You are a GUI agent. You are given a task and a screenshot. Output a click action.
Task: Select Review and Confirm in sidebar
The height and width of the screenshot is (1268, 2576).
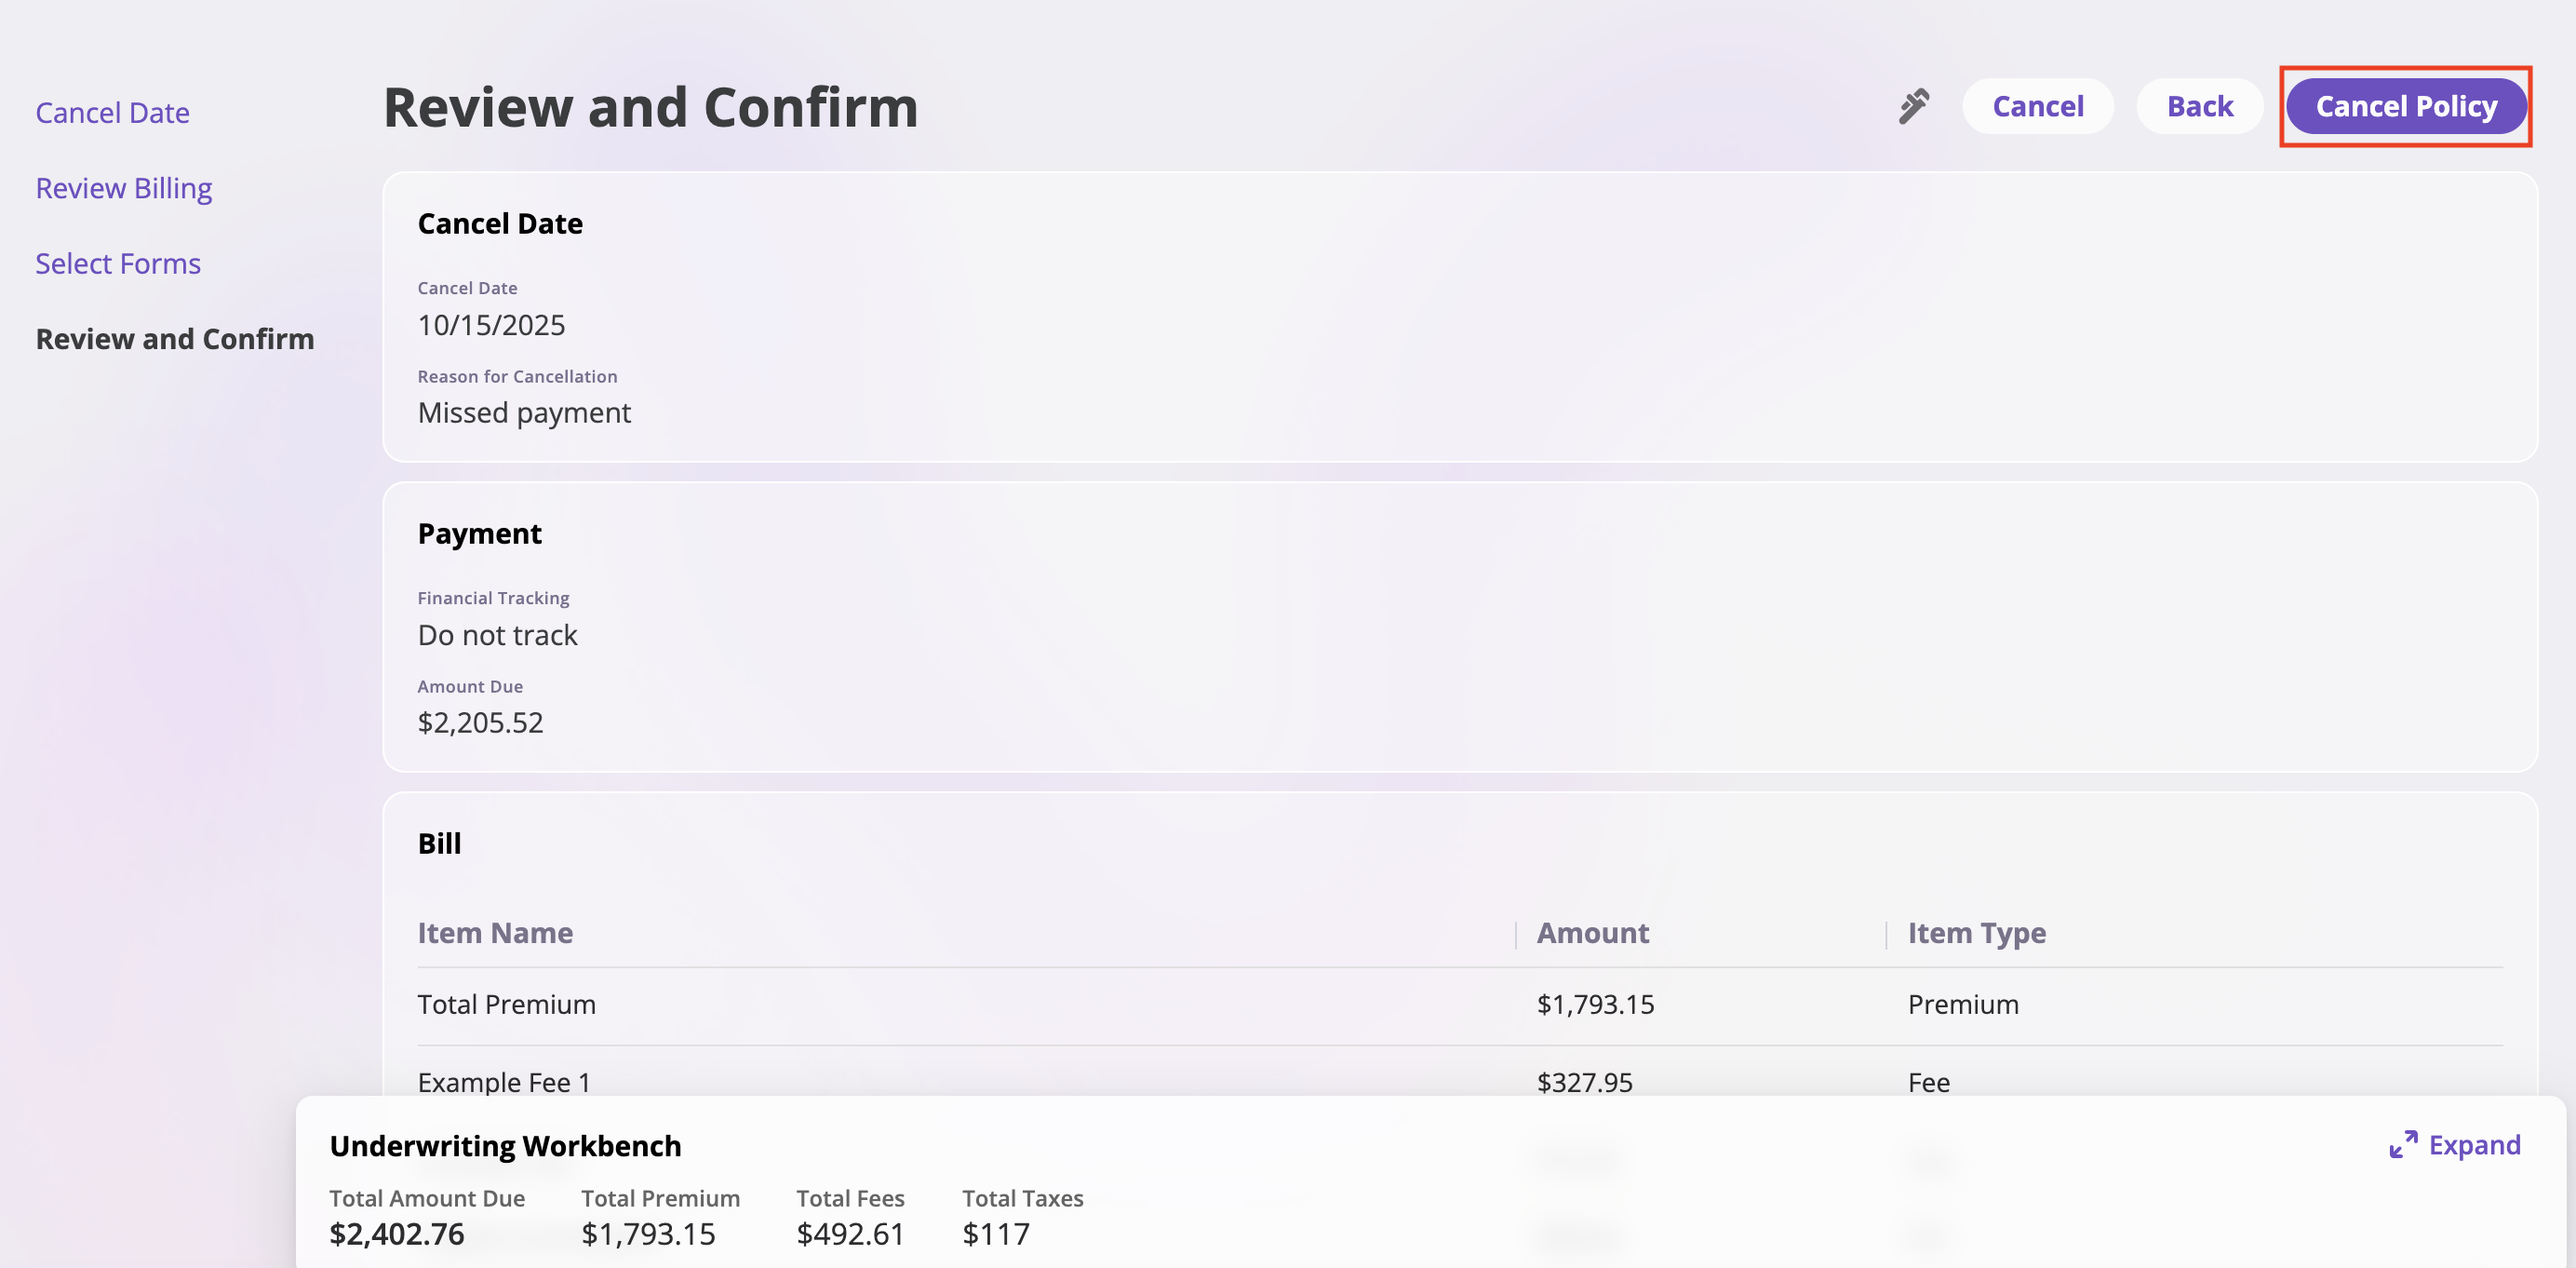coord(175,339)
